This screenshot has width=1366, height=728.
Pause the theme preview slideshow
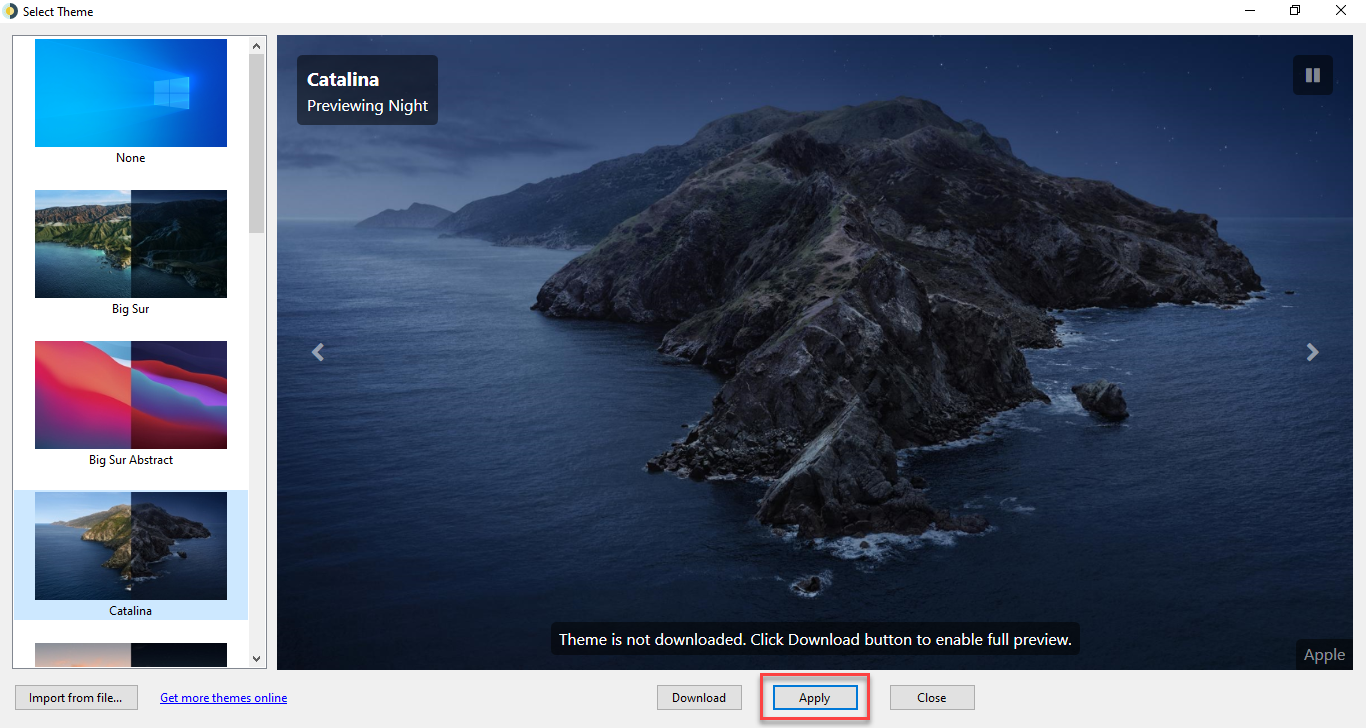click(1312, 74)
